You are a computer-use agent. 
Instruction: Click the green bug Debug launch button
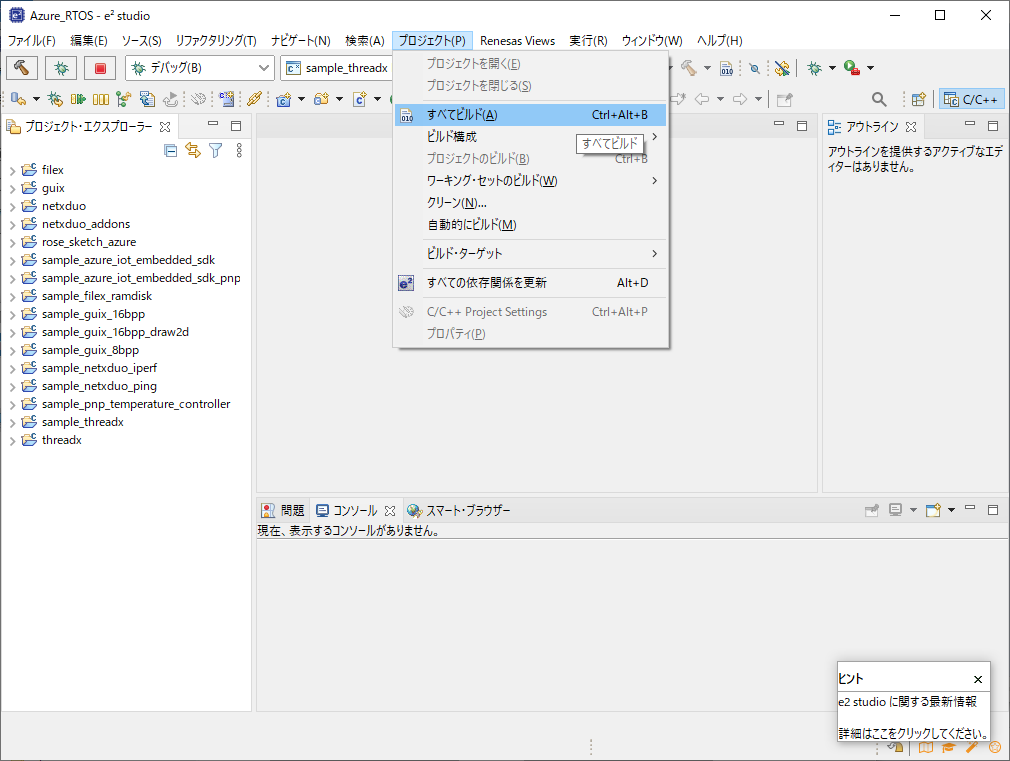click(61, 68)
